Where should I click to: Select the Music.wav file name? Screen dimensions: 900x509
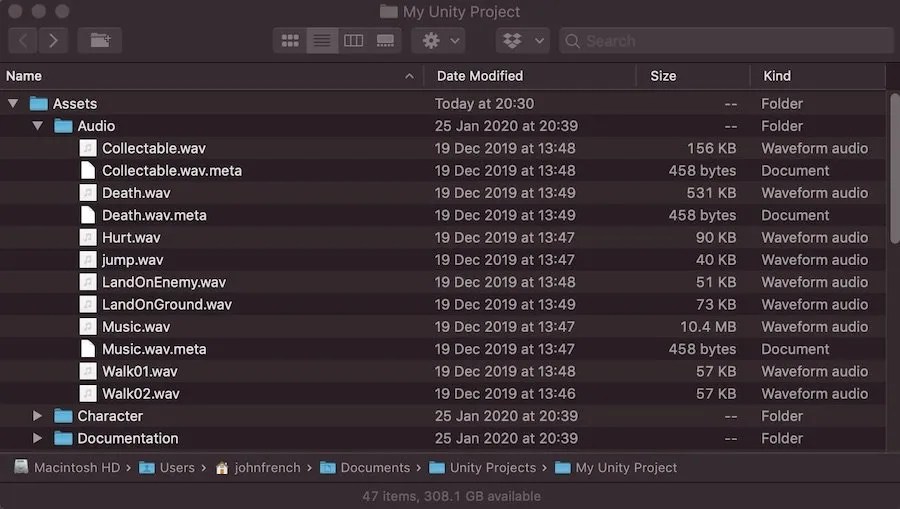pyautogui.click(x=136, y=327)
